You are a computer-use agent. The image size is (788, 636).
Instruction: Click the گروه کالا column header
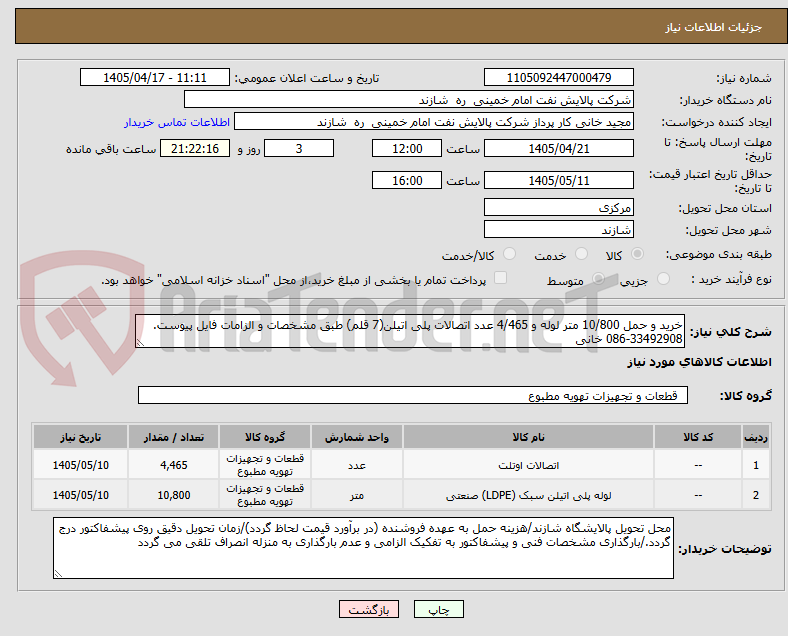pos(265,437)
